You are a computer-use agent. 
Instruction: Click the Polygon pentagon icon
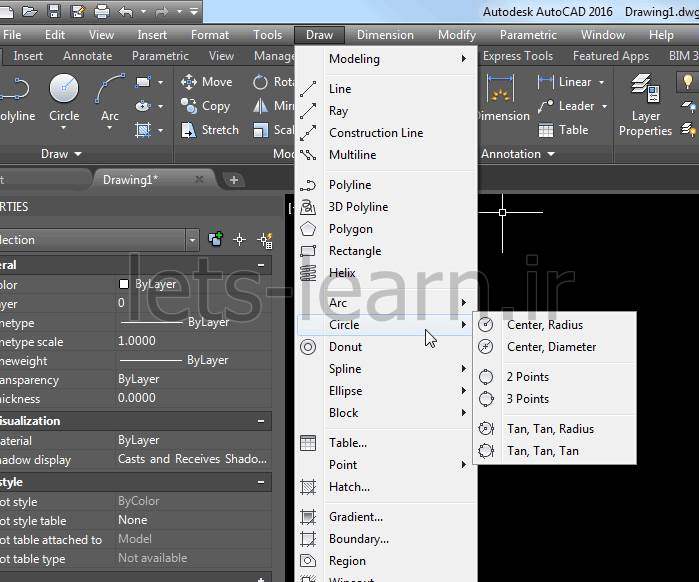click(x=308, y=229)
